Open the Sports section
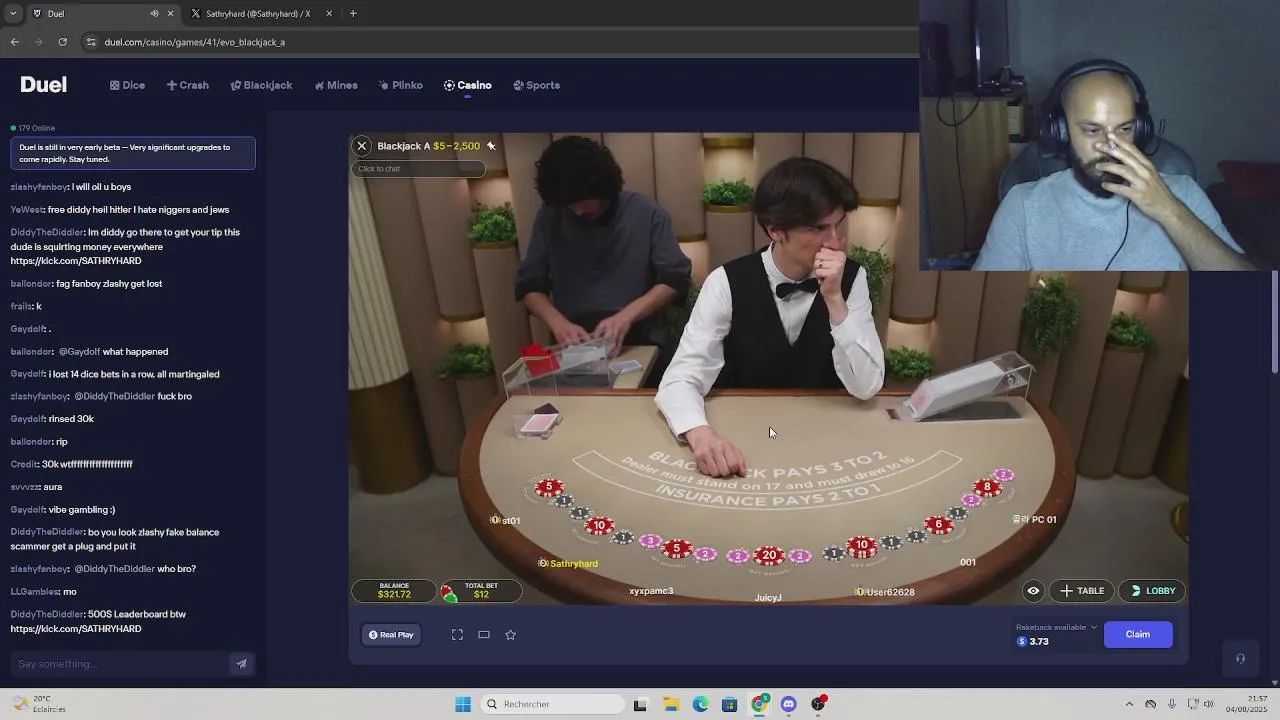The image size is (1280, 720). pyautogui.click(x=537, y=85)
